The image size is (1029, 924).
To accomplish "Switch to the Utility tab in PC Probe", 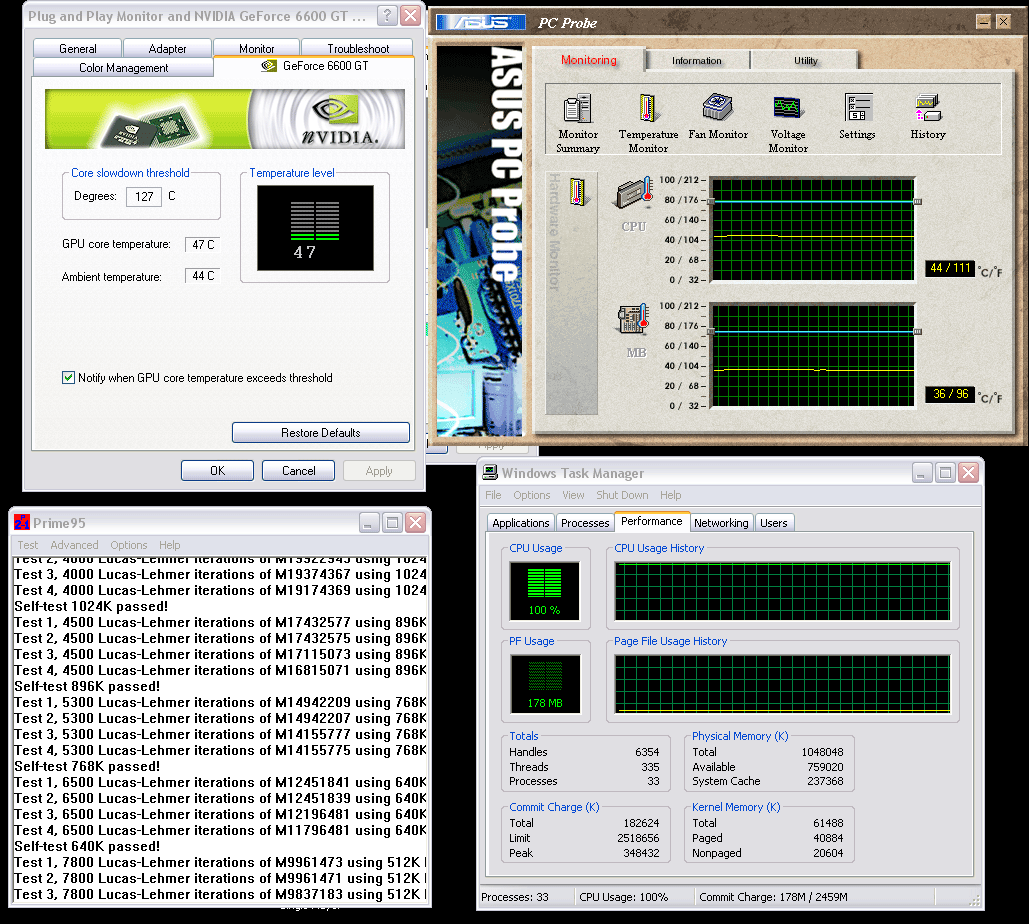I will pos(805,60).
